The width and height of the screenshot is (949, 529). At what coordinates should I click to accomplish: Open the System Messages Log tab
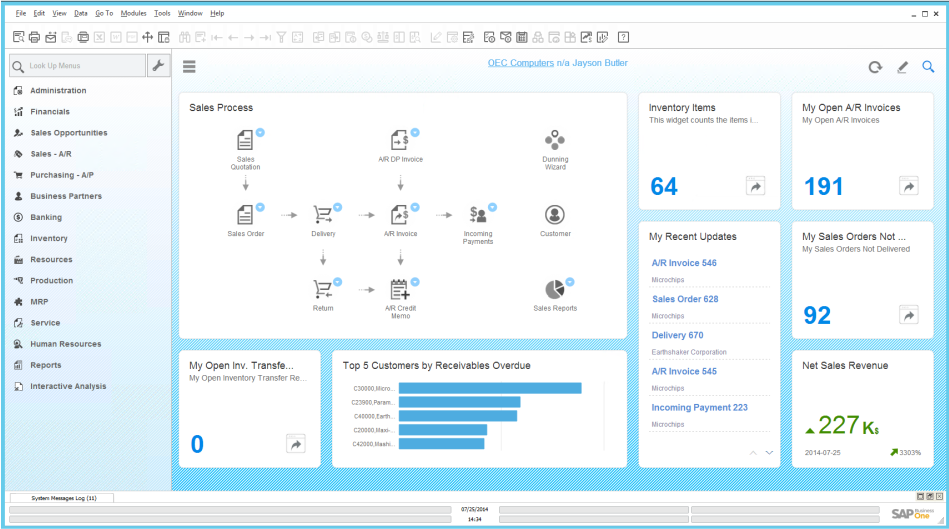coord(62,498)
